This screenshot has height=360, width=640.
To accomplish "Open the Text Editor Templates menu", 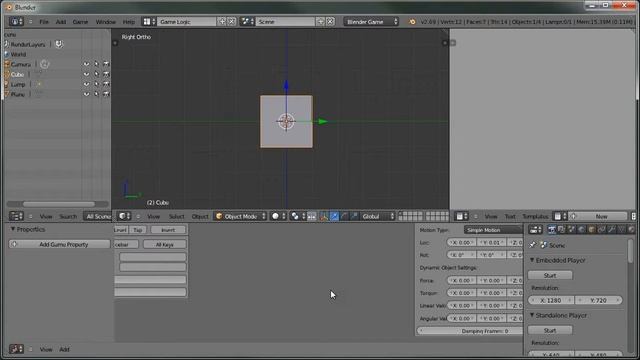I will 535,216.
